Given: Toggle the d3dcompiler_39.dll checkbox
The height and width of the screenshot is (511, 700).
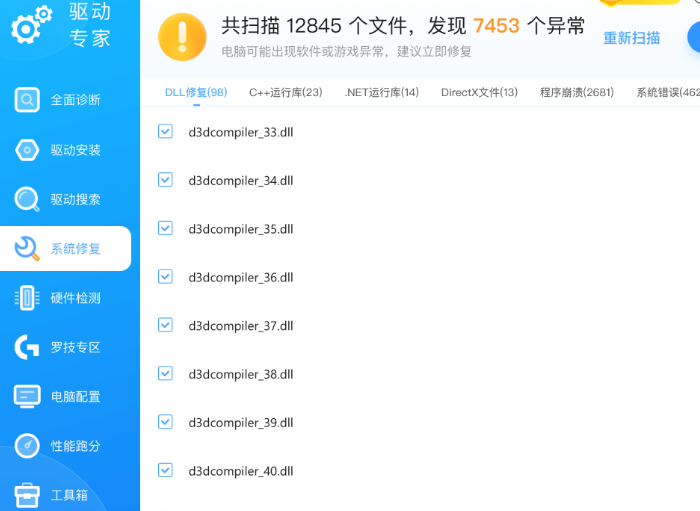Looking at the screenshot, I should (165, 422).
